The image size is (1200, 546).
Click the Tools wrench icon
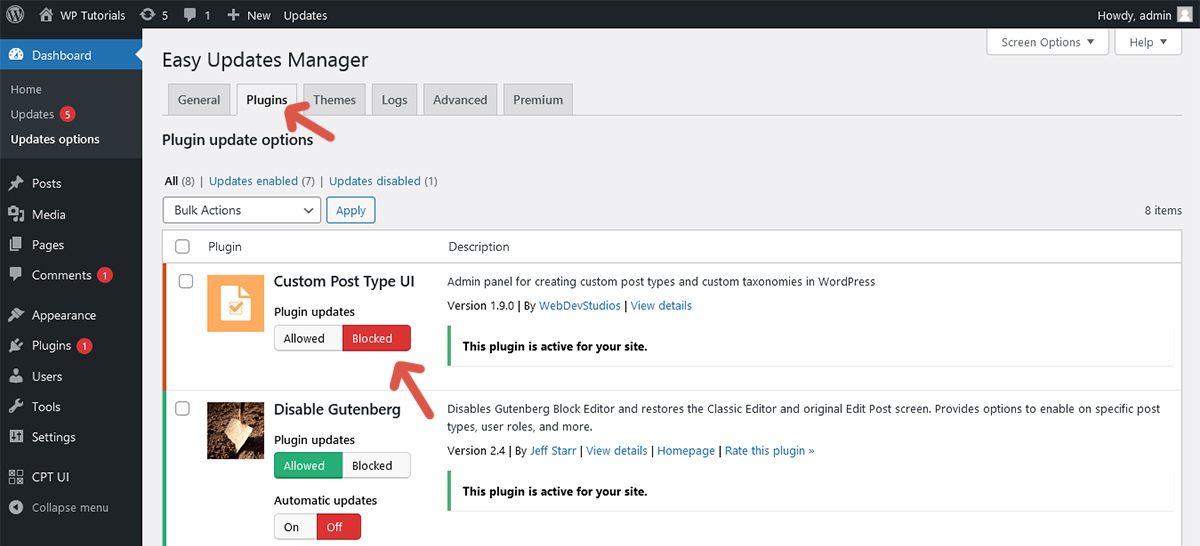pyautogui.click(x=16, y=407)
